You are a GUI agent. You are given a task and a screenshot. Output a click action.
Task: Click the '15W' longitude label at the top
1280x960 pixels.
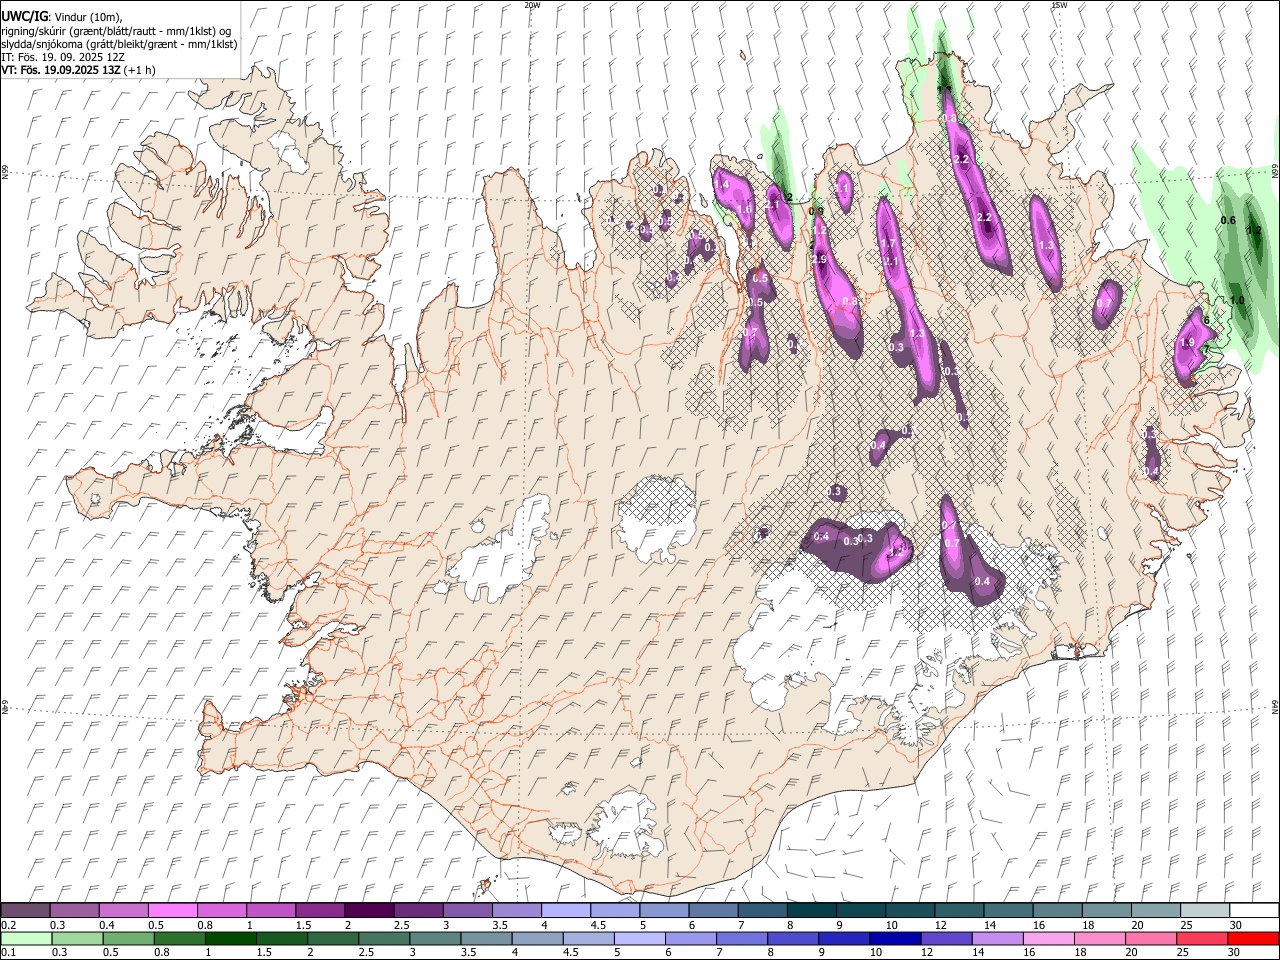point(1059,5)
